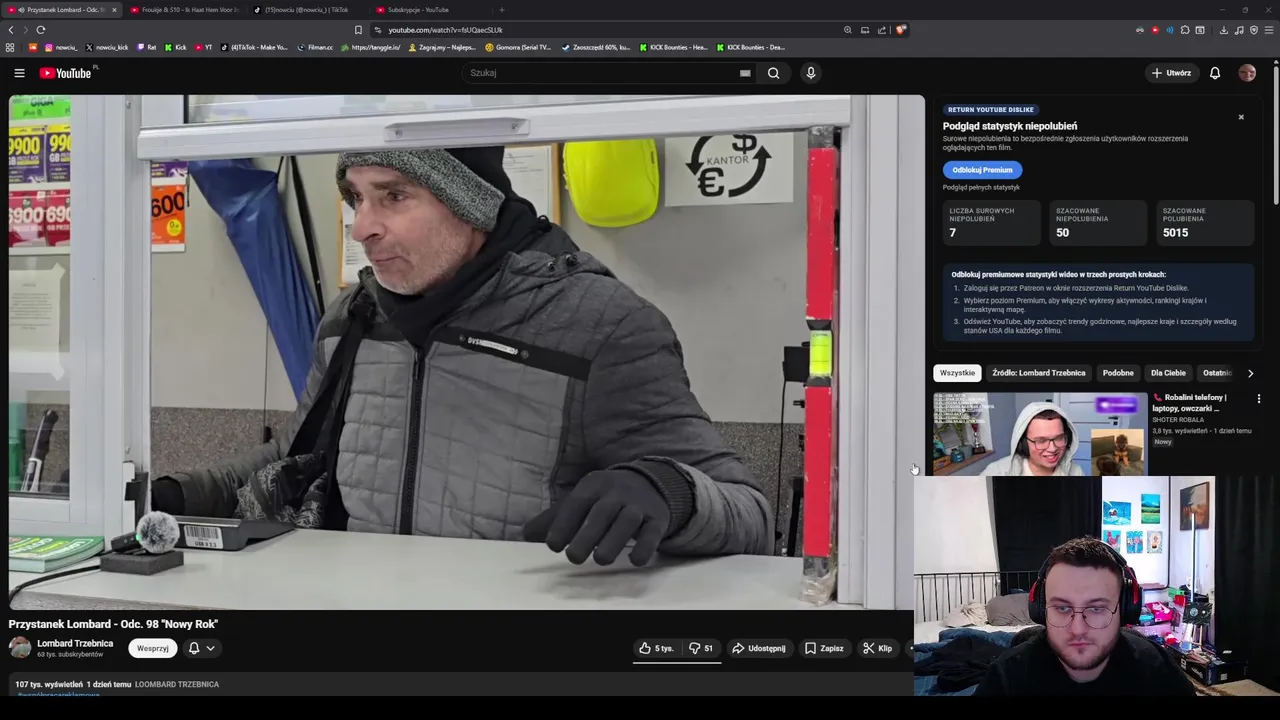The image size is (1280, 720).
Task: Reload the page
Action: pyautogui.click(x=41, y=30)
